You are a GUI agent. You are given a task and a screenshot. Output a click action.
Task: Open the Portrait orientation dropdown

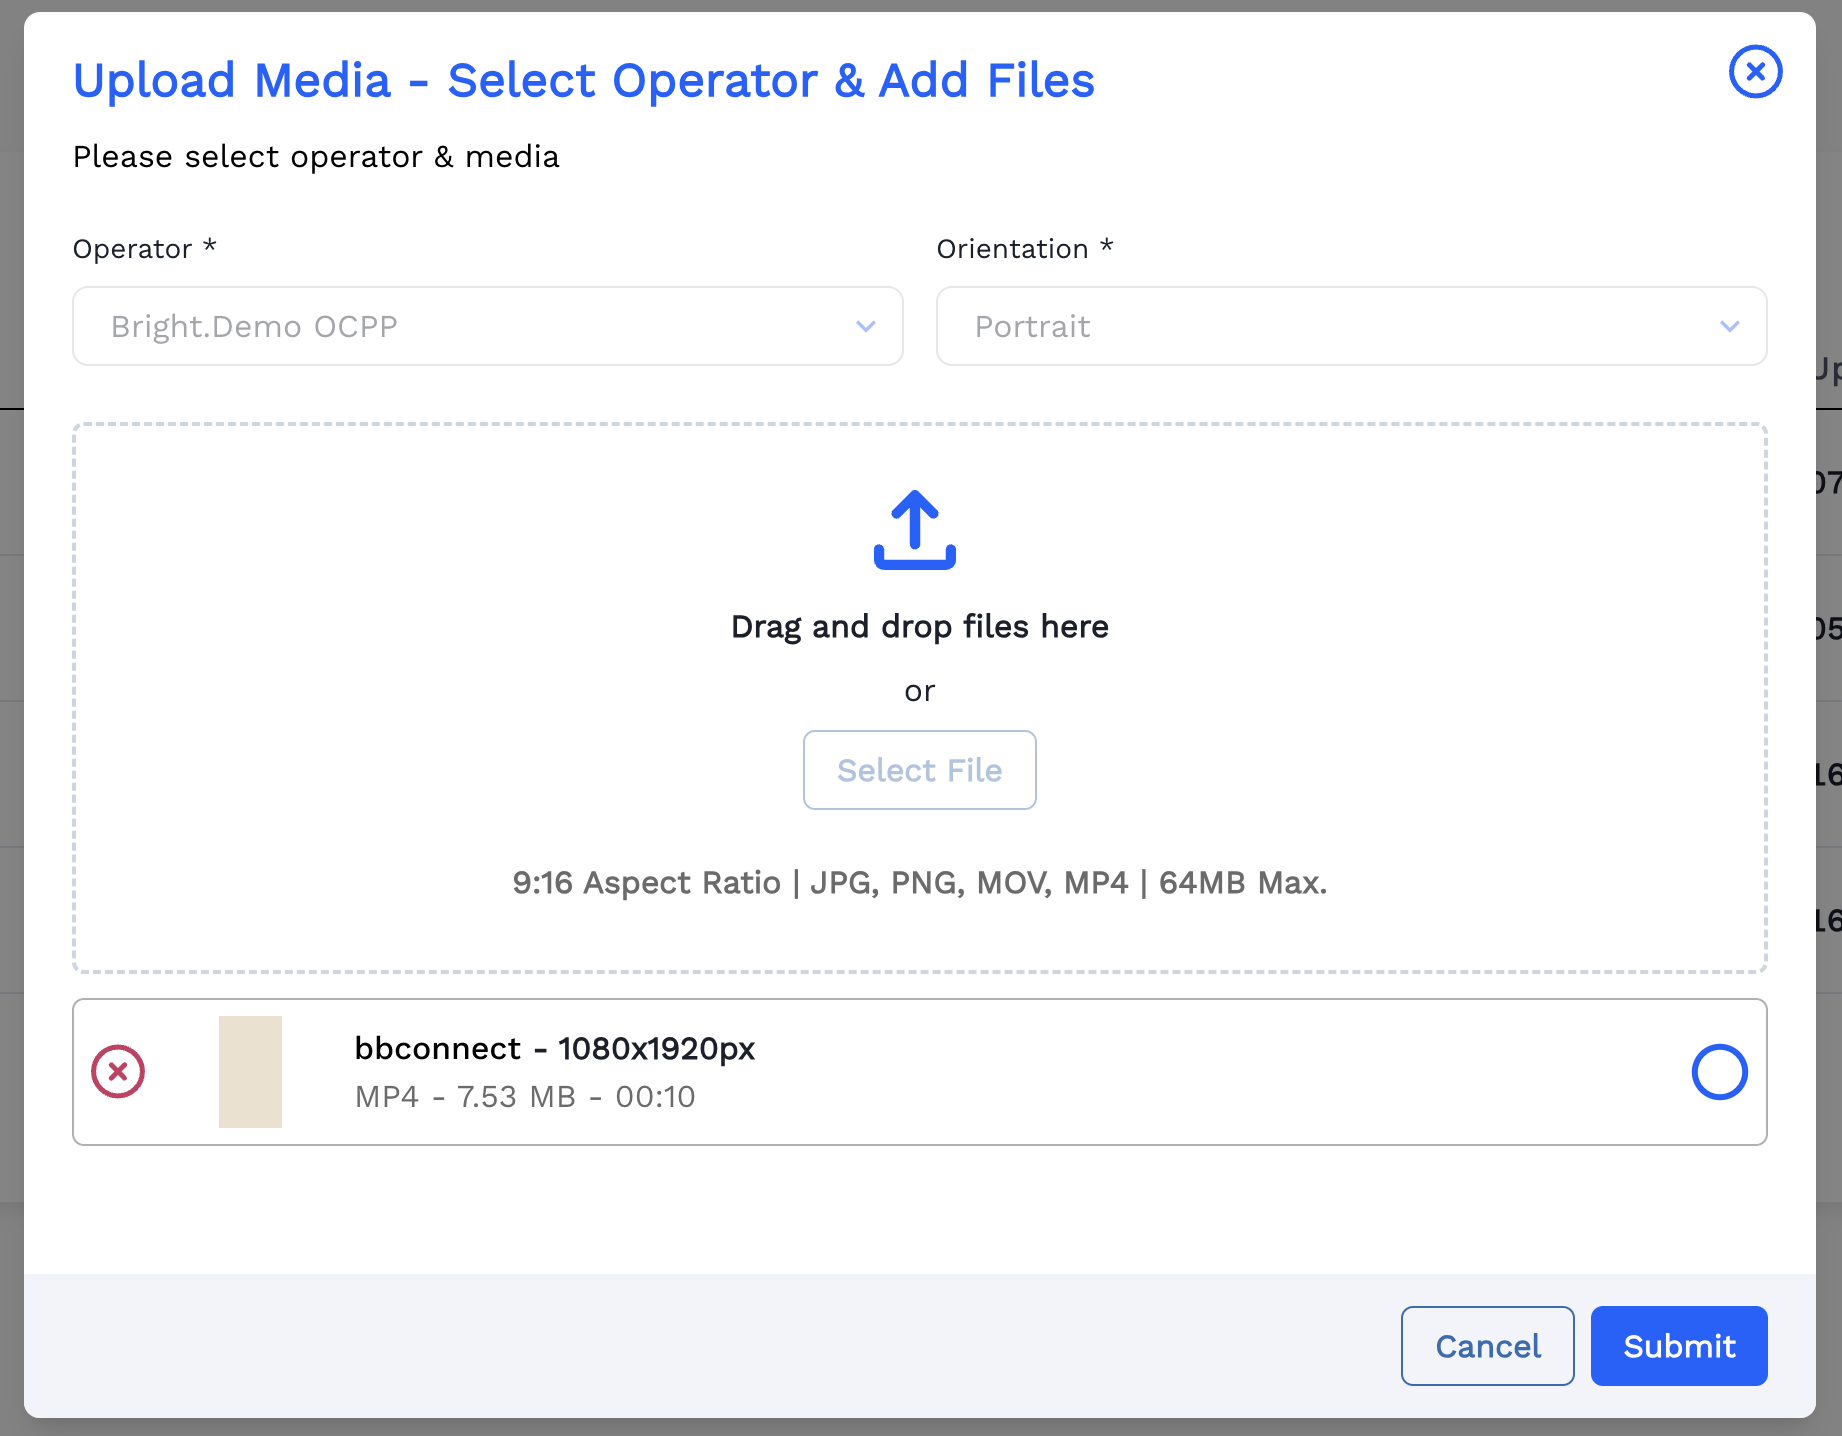pos(1350,327)
